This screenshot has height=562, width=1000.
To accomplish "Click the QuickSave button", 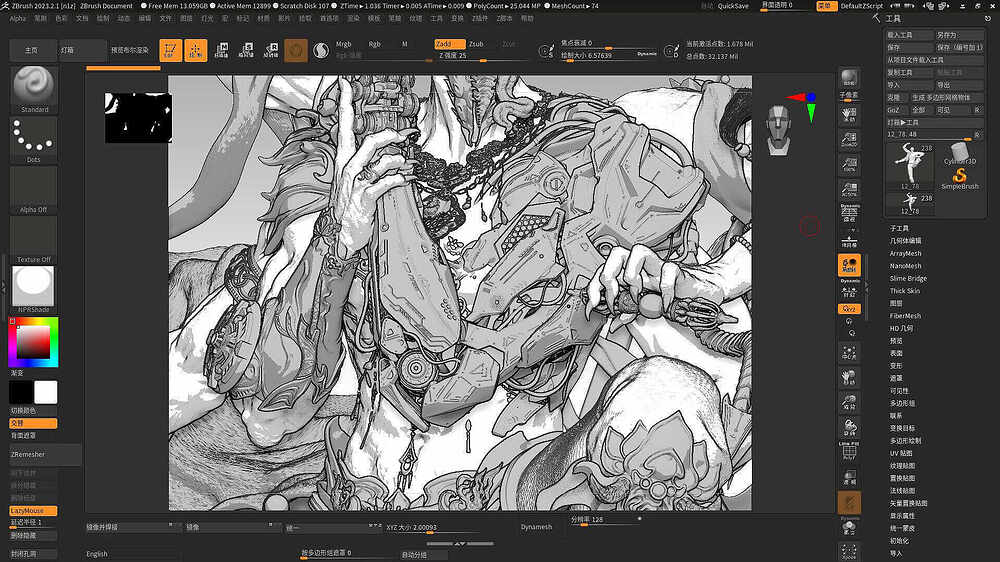I will (x=733, y=6).
